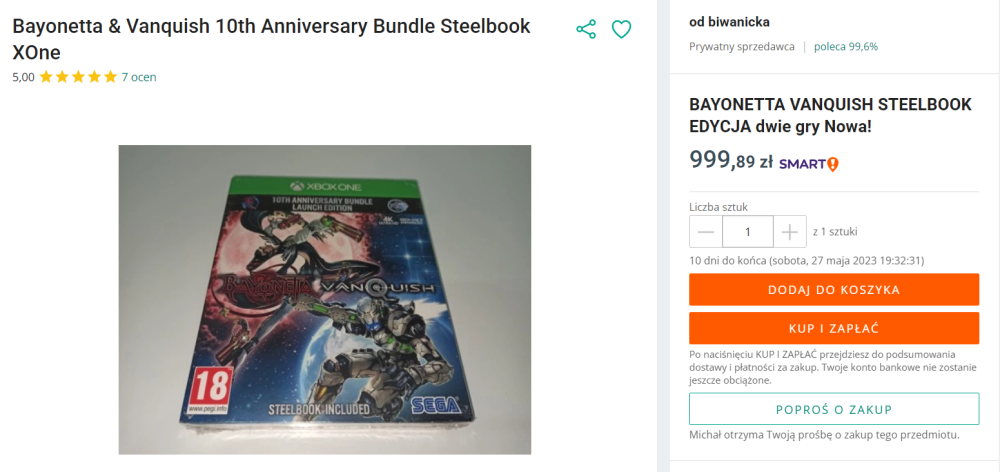Open the "poleca 99,6%" seller rating link
Image resolution: width=1000 pixels, height=472 pixels.
(x=846, y=46)
